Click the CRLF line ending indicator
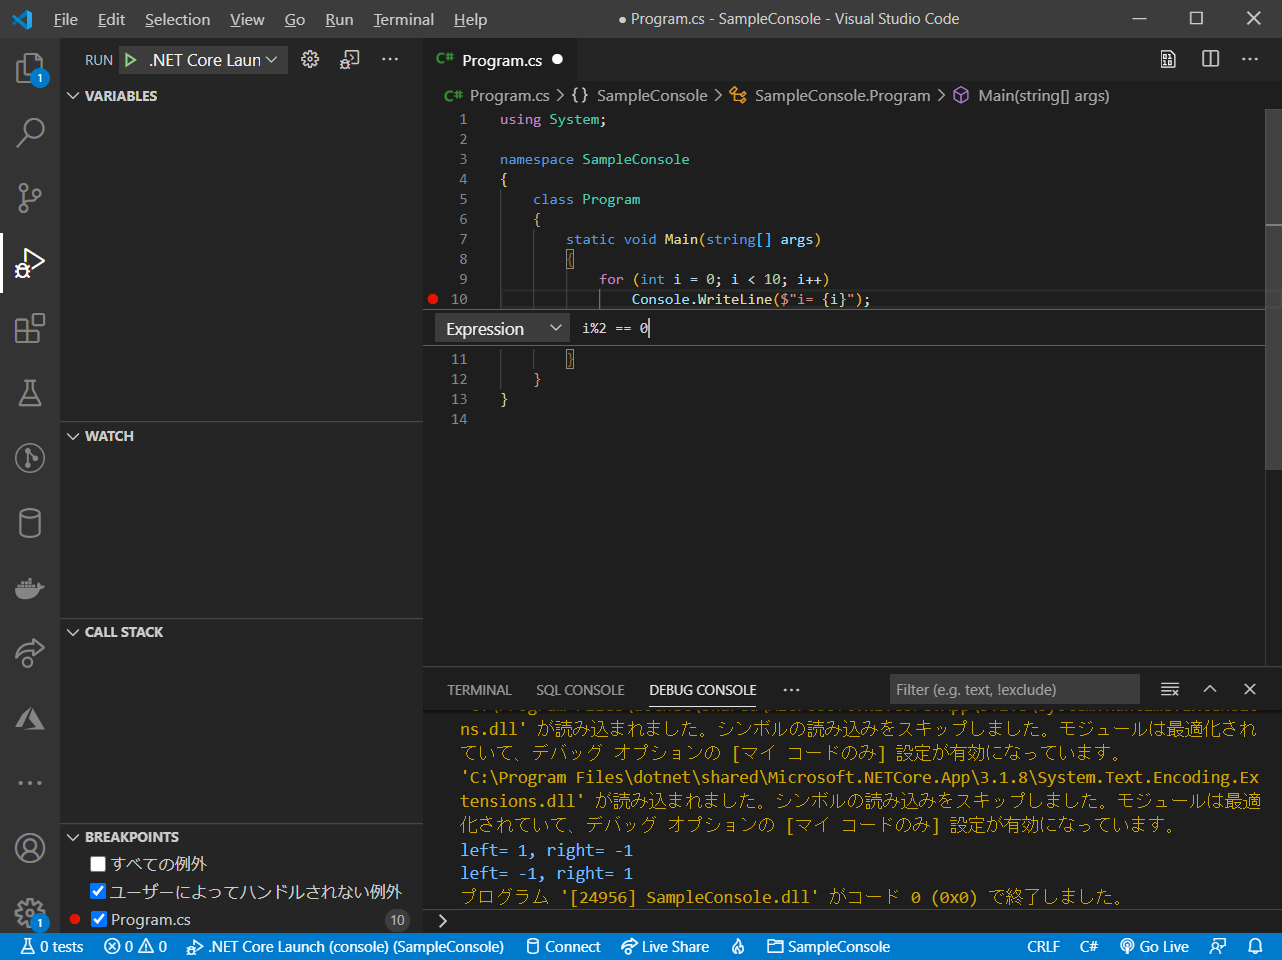The width and height of the screenshot is (1282, 960). coord(1043,946)
